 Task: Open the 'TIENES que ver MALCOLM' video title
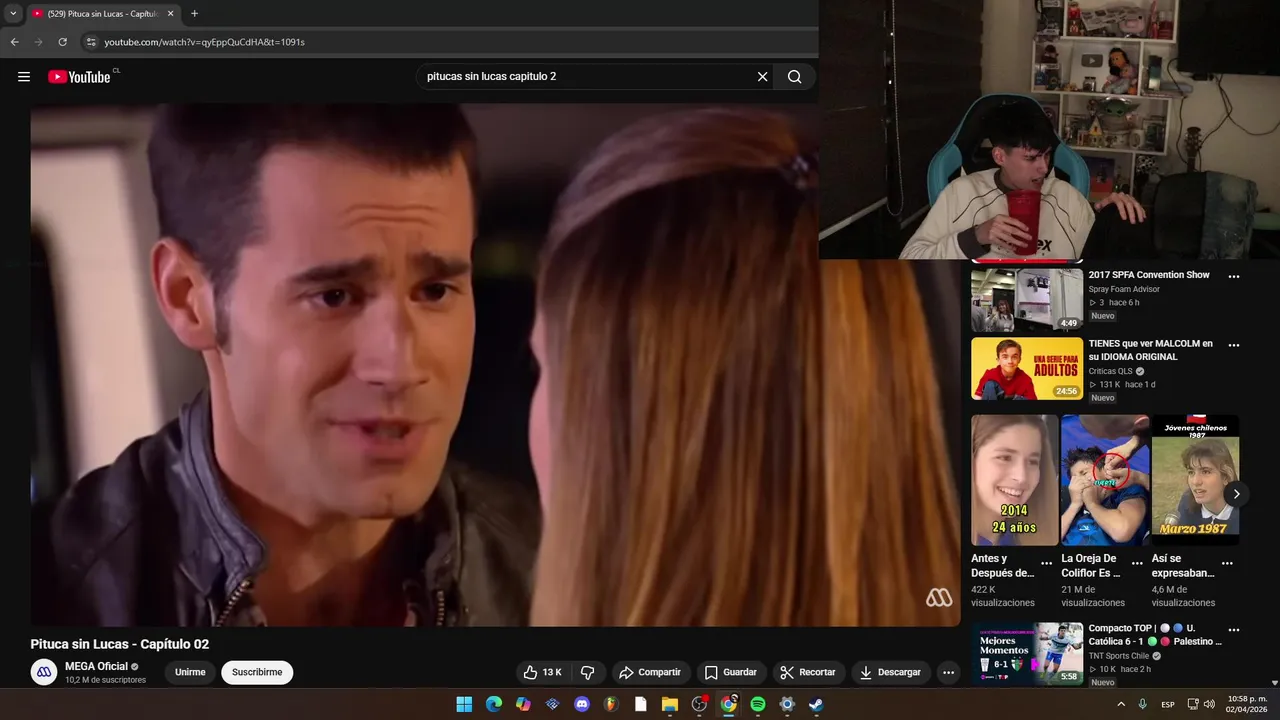[1151, 350]
